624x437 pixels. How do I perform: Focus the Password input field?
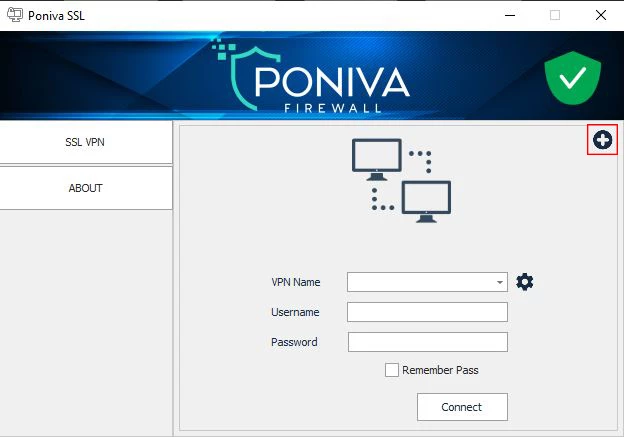427,342
